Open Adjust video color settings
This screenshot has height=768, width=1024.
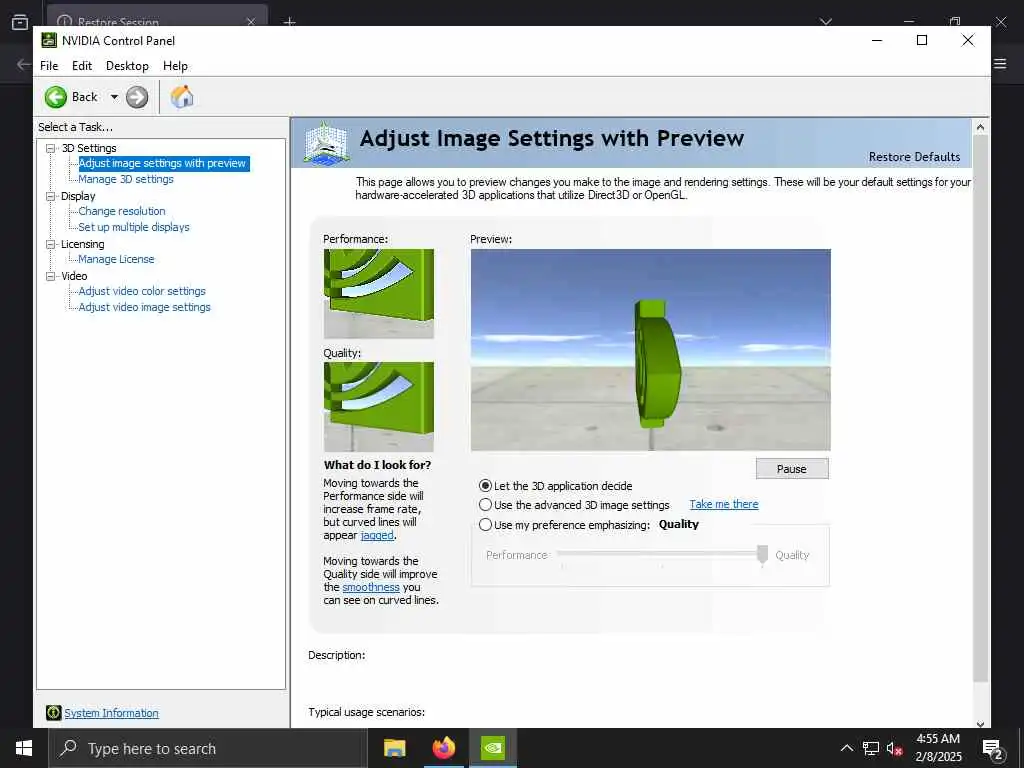(x=142, y=291)
